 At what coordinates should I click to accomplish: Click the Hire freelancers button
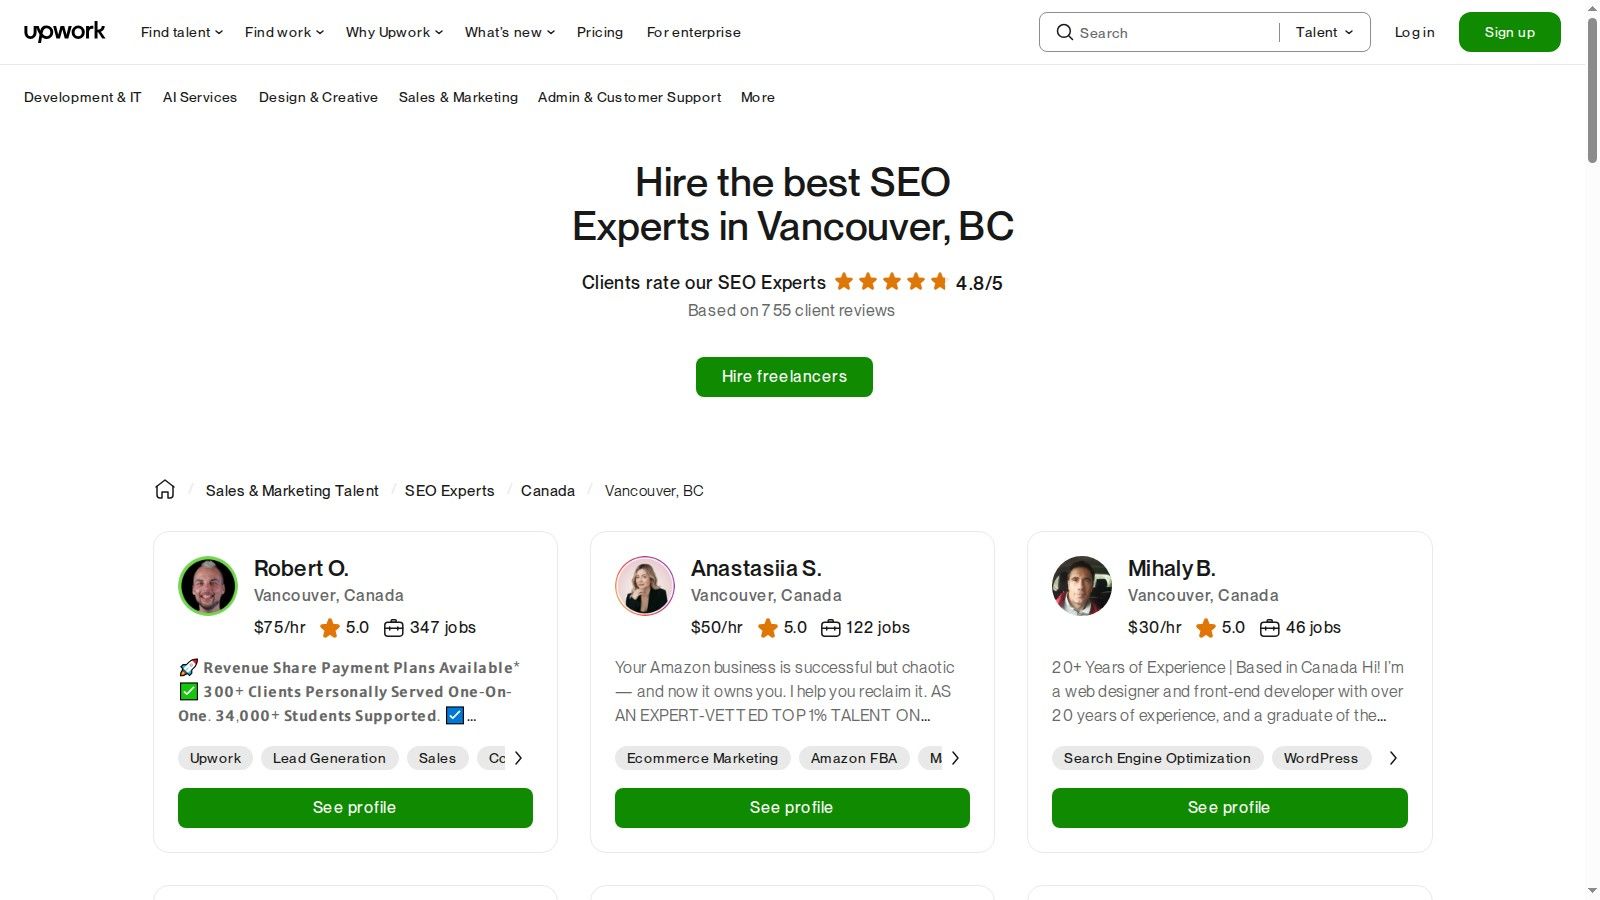[784, 377]
